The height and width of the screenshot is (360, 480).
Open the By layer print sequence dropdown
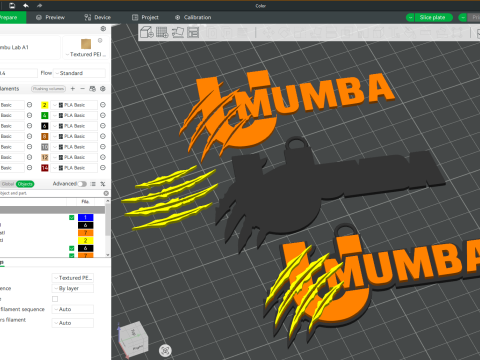click(73, 288)
